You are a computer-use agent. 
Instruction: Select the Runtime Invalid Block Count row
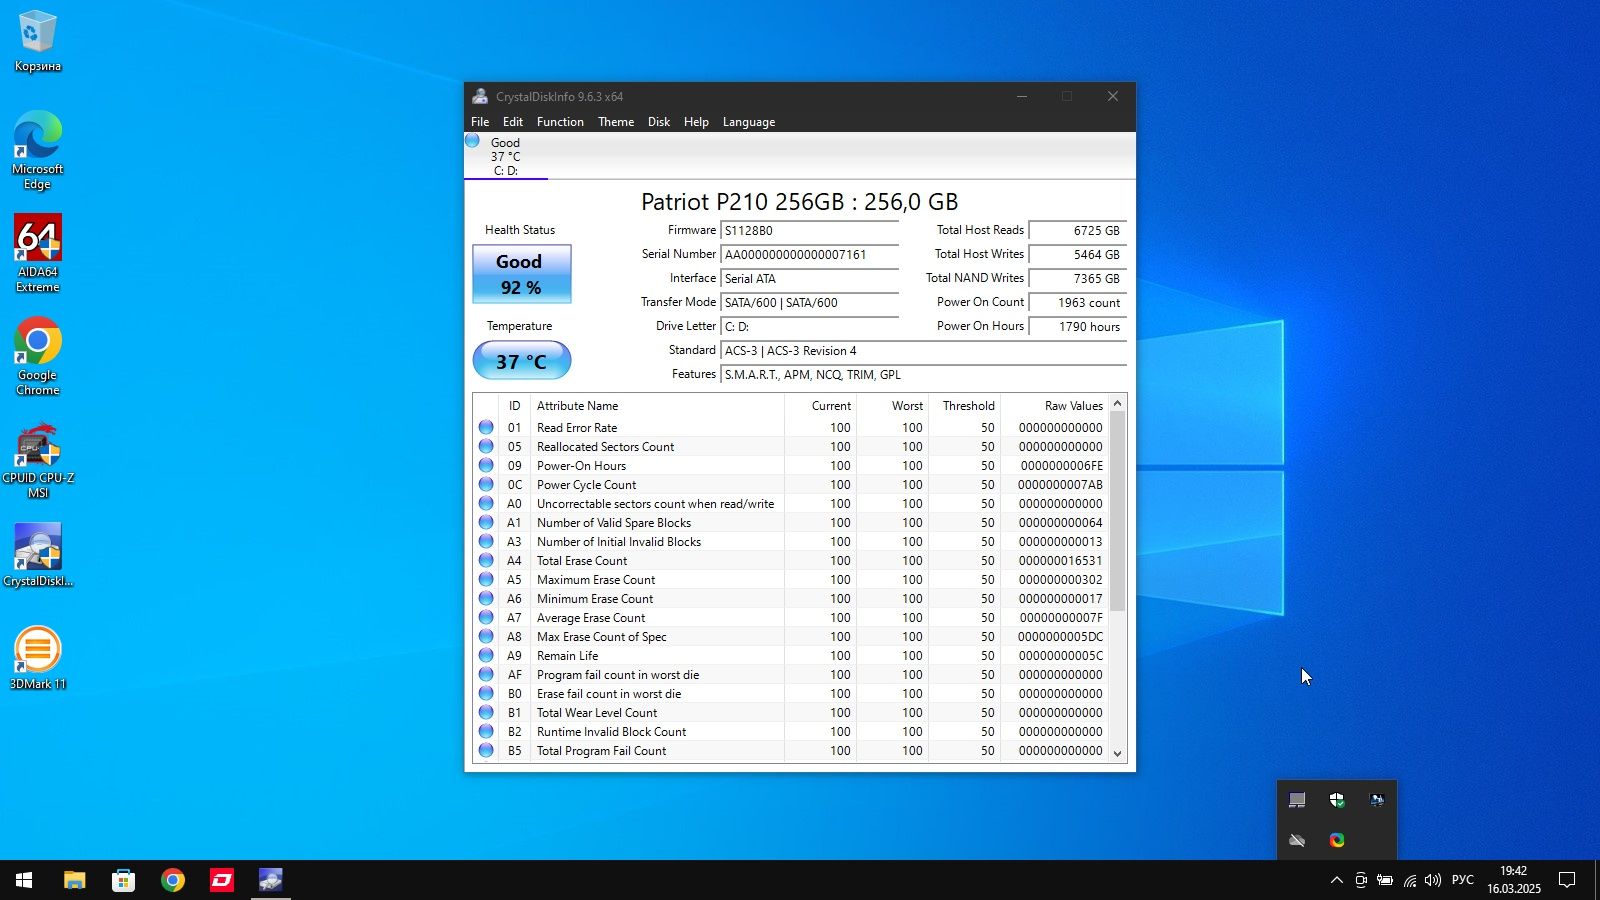pos(791,731)
